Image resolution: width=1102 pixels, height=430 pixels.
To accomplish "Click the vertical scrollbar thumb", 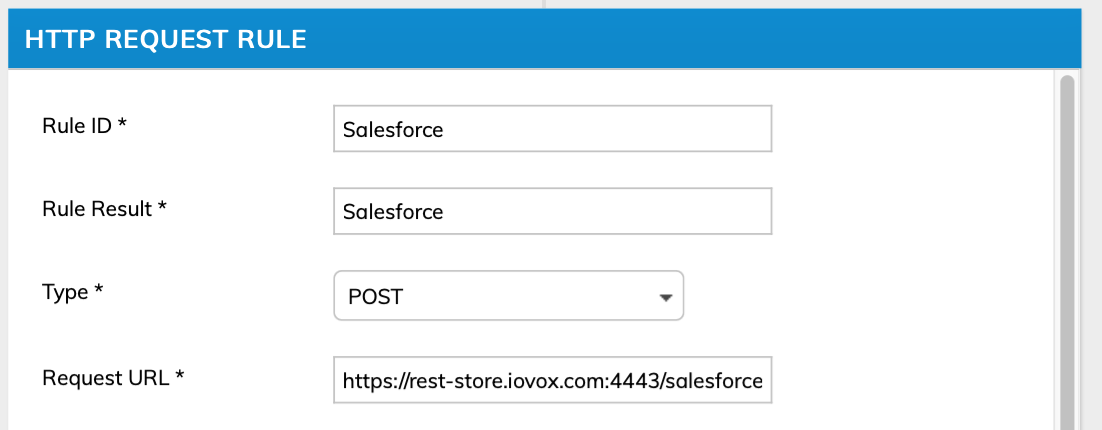I will pos(1067,250).
